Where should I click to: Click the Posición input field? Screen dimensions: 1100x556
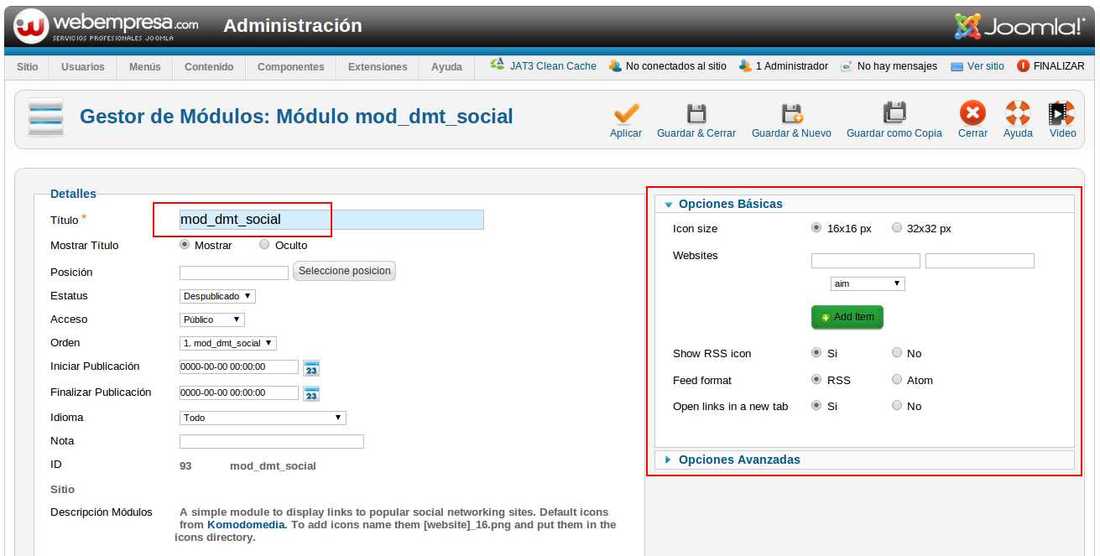pos(234,273)
